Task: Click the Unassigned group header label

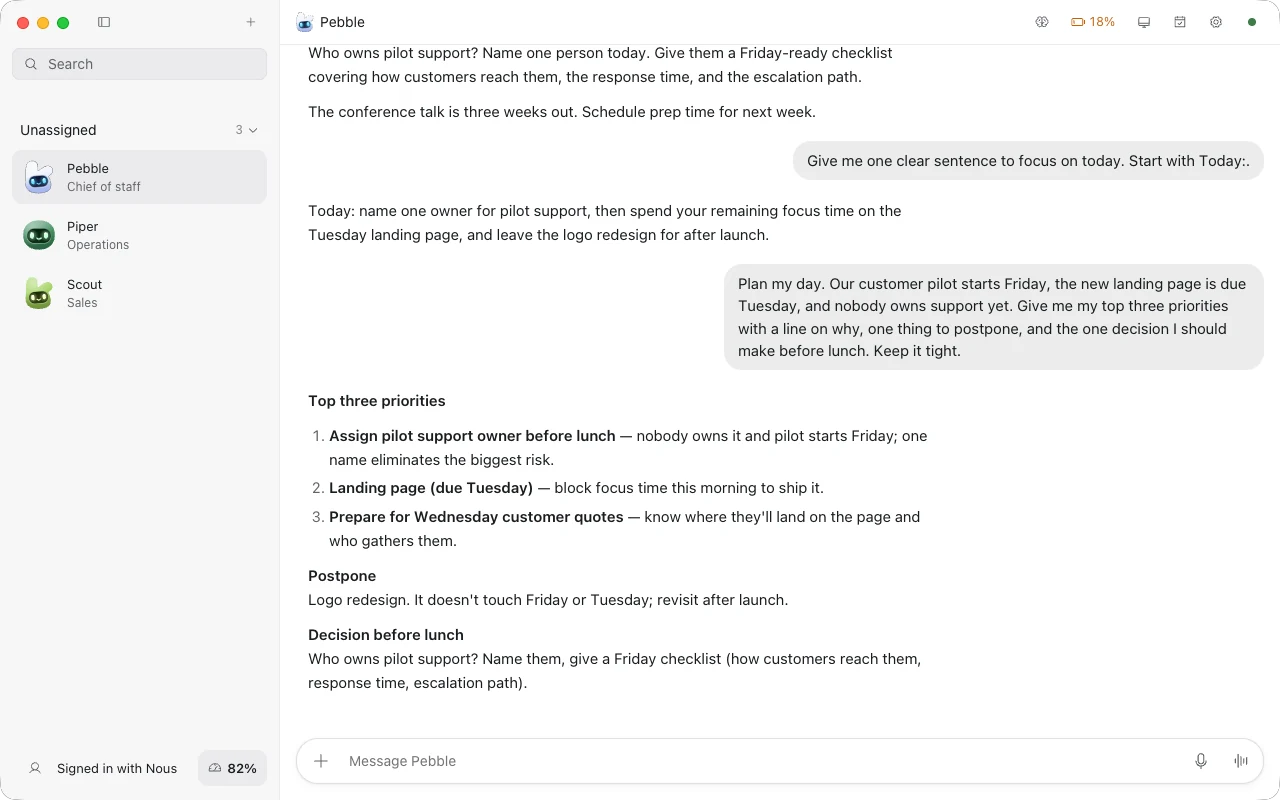Action: coord(58,130)
